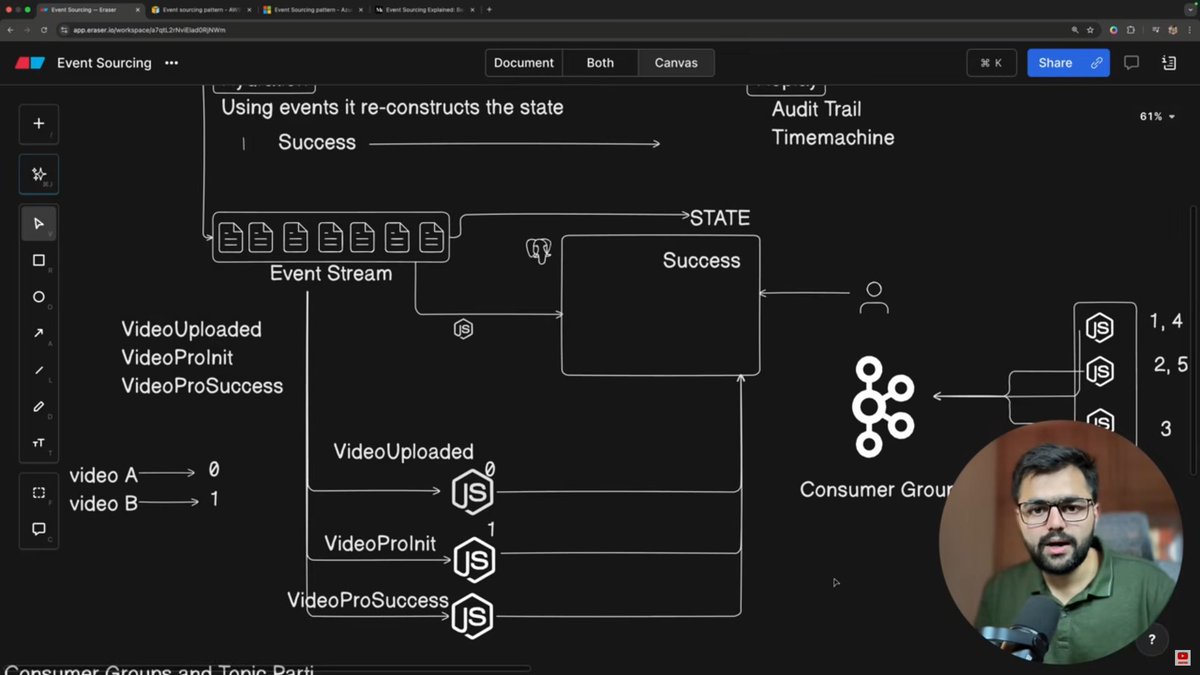This screenshot has width=1200, height=675.
Task: Open the 61% zoom level dropdown
Action: [x=1156, y=117]
